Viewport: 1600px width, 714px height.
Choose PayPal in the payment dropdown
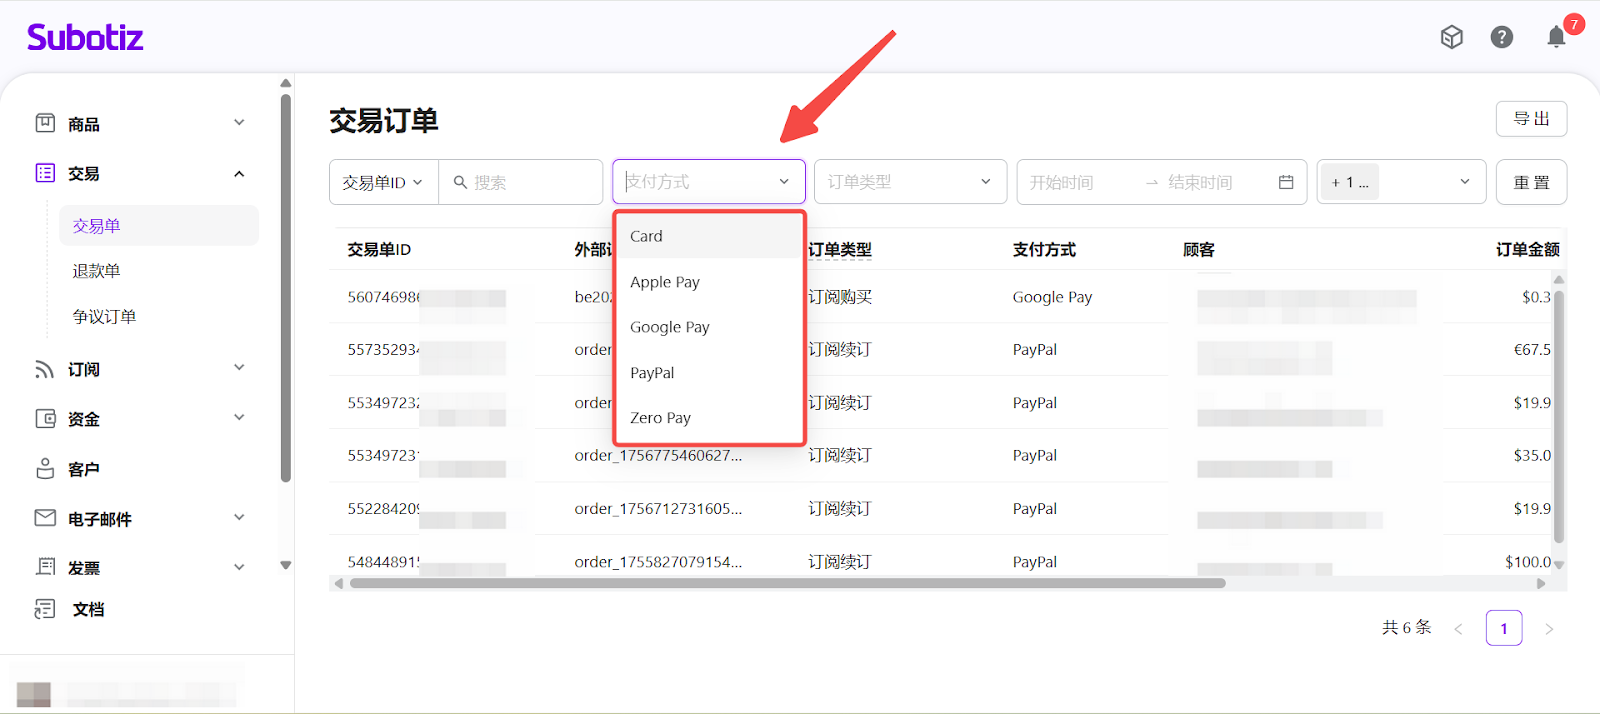pyautogui.click(x=652, y=373)
